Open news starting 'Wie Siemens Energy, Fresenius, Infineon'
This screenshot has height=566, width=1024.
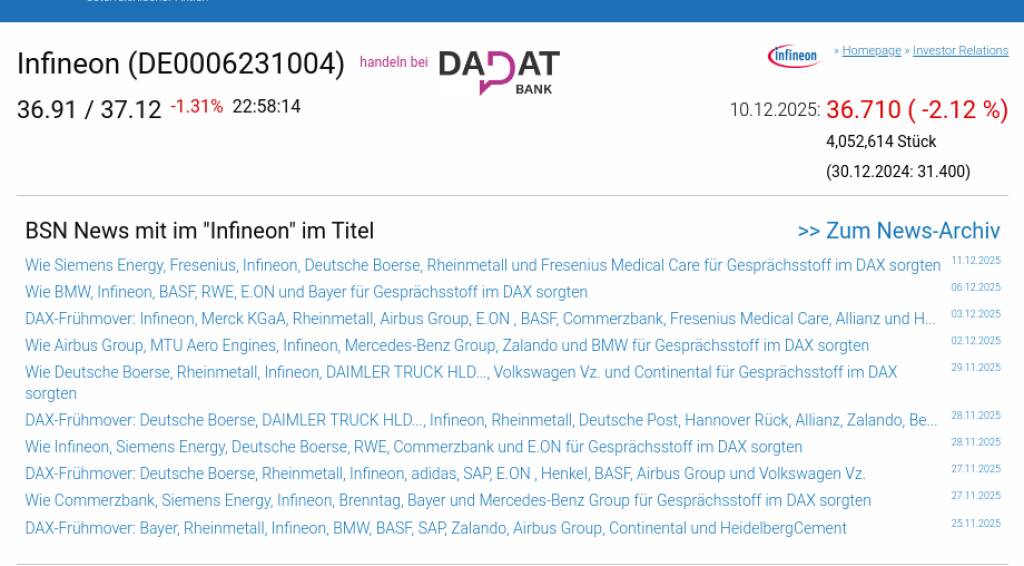[482, 266]
